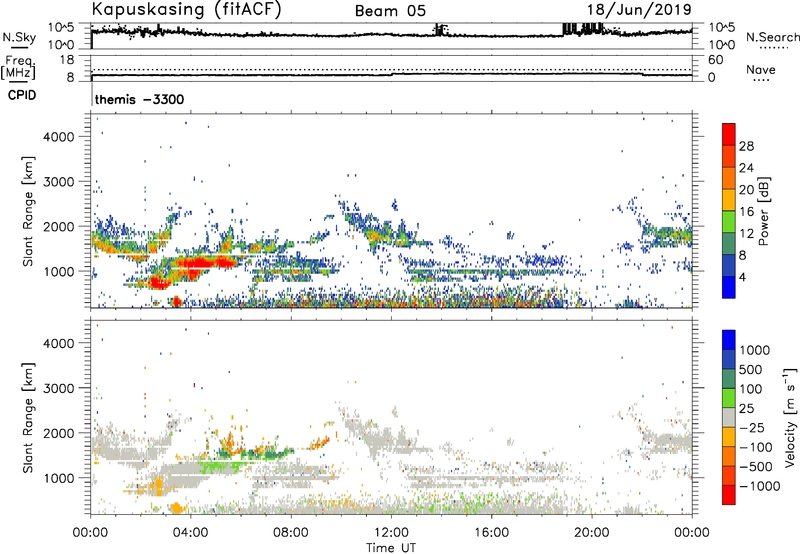Pick the Power colorbar segment between 16 and 20
800x554 pixels.
(x=729, y=199)
